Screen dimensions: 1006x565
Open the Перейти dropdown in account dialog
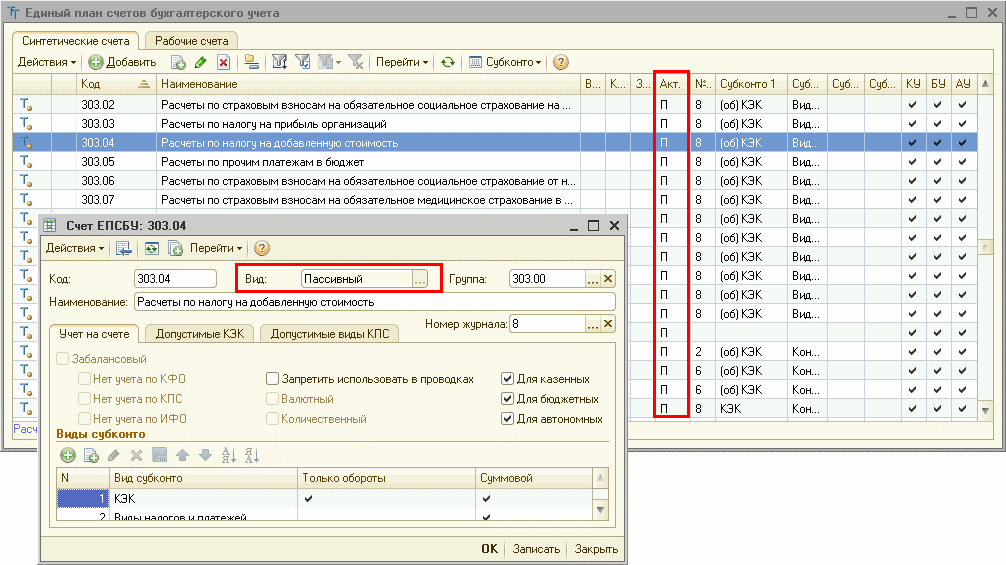pyautogui.click(x=216, y=248)
